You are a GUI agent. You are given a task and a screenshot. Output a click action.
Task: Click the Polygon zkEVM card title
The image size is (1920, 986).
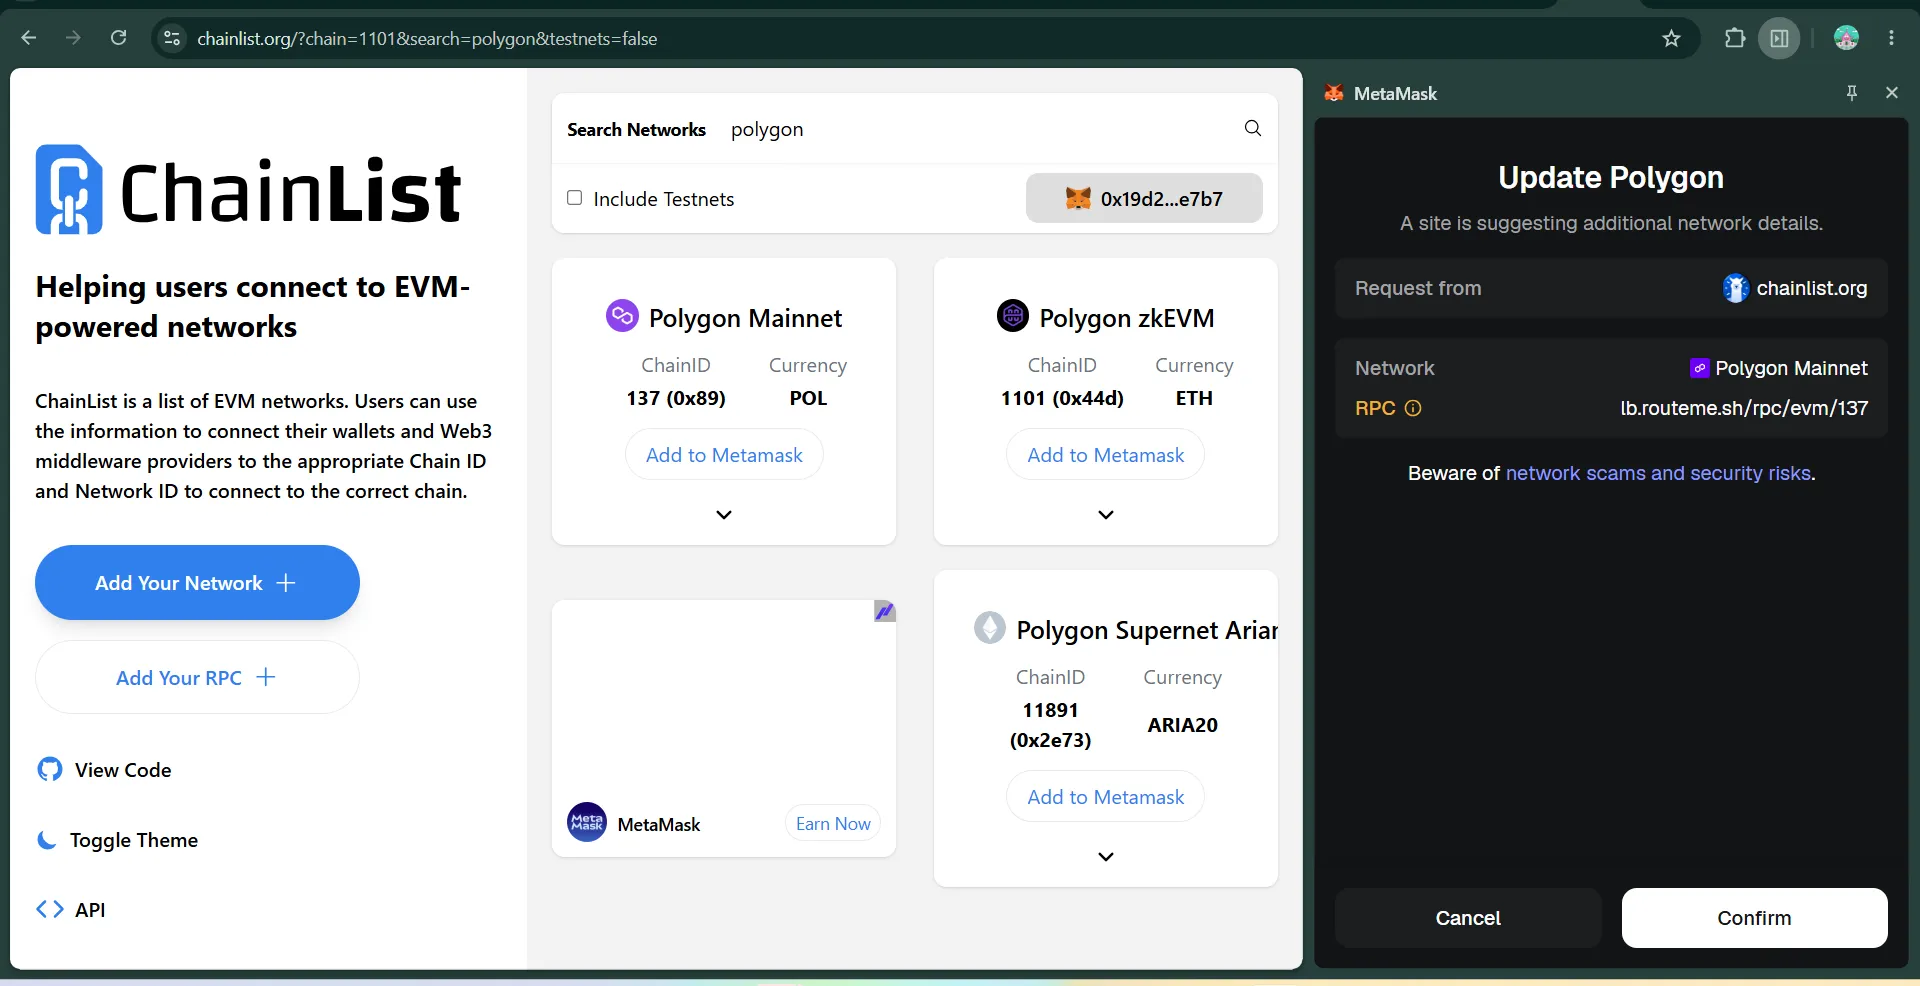[x=1126, y=318]
